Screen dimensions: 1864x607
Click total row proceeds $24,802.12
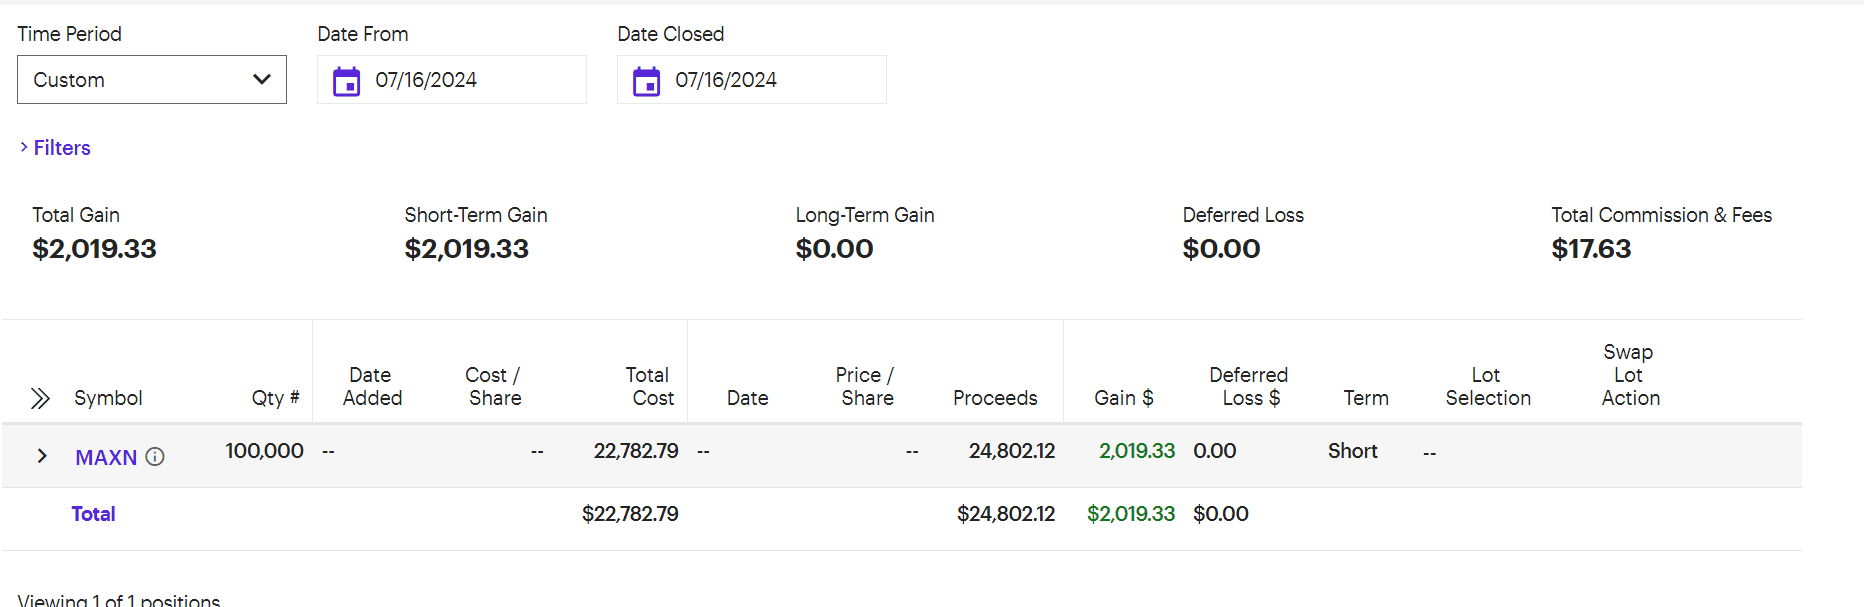coord(1006,514)
